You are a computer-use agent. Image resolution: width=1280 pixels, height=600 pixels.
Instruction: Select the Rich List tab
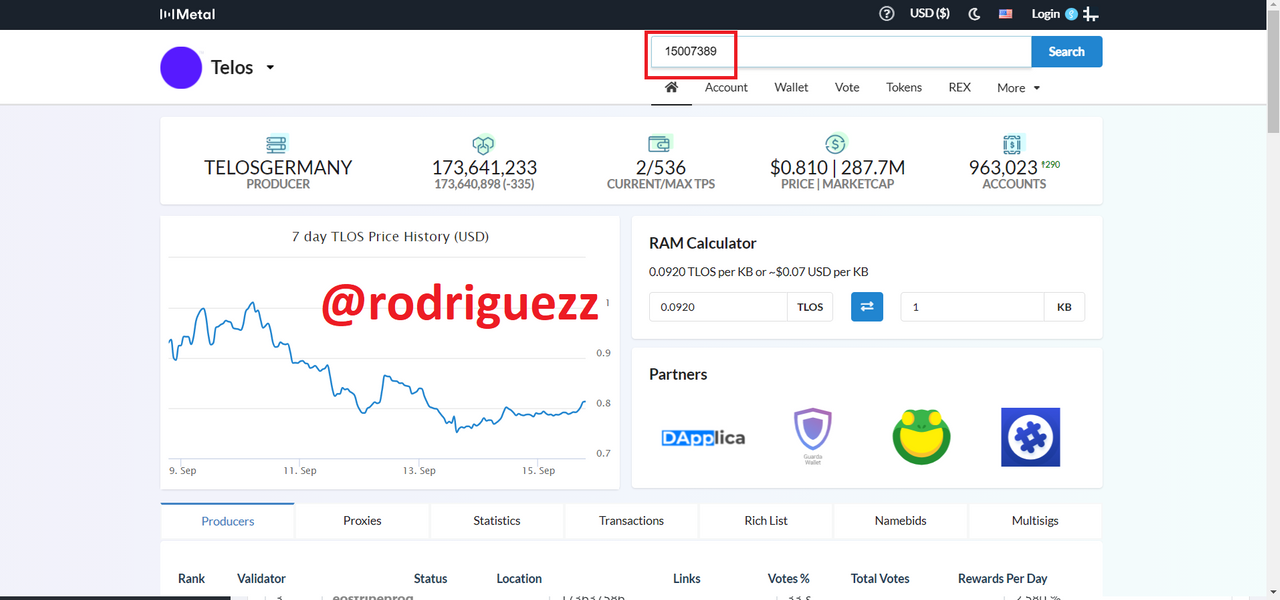click(x=766, y=521)
